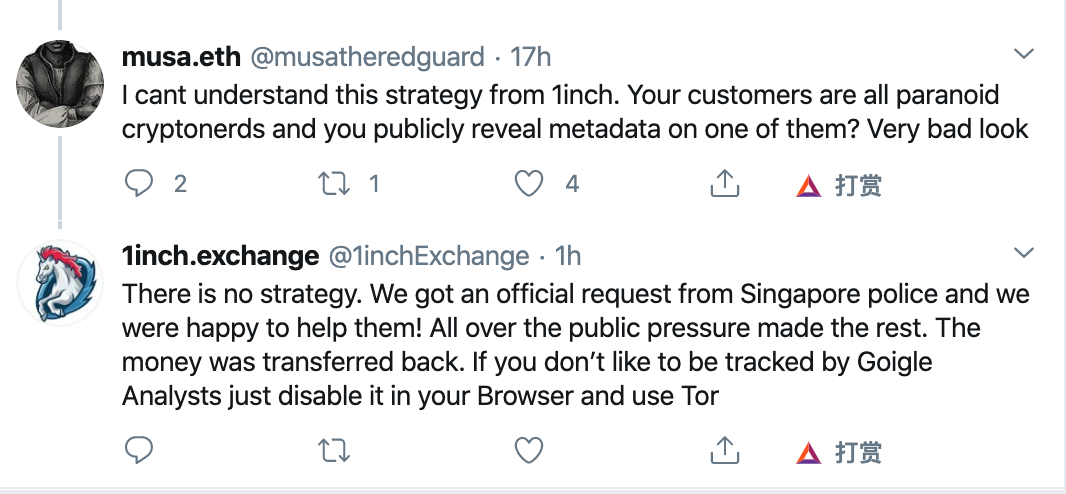
Task: Tip 1inch.exchange with the Brave icon
Action: [838, 453]
